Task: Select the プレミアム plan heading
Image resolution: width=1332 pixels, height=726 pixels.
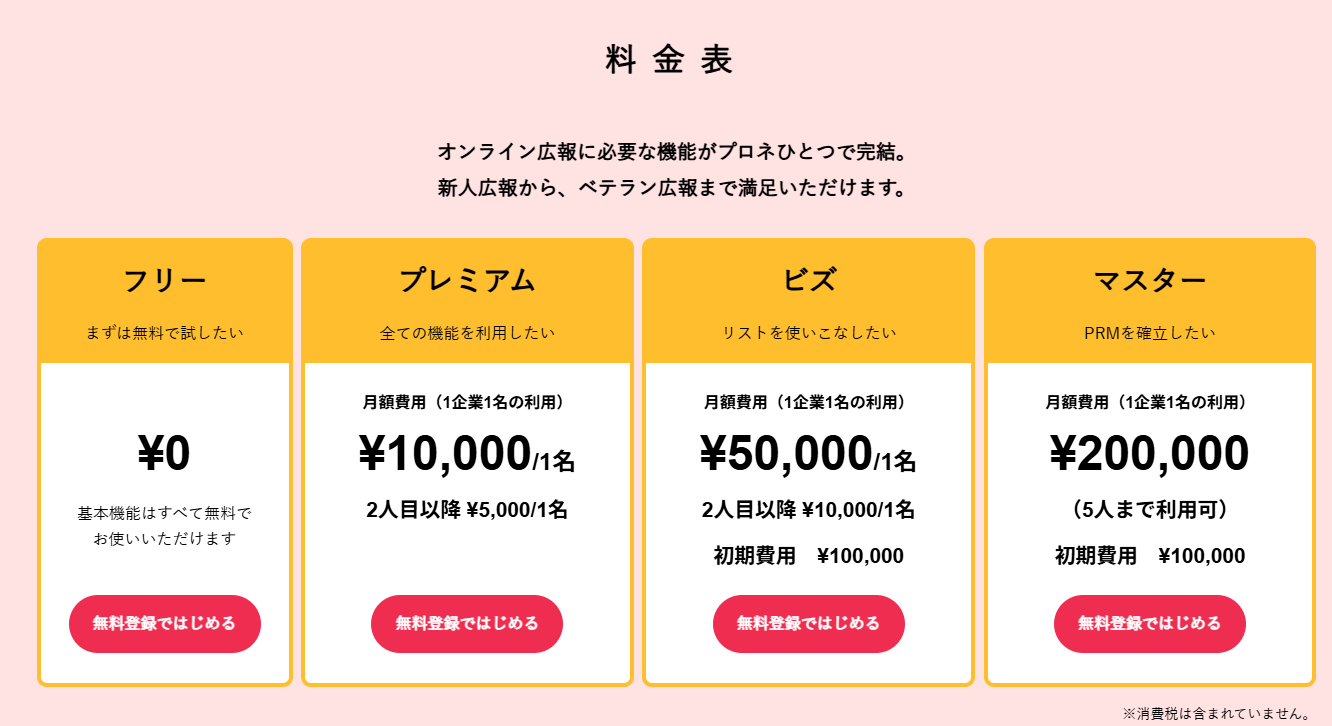Action: tap(467, 281)
